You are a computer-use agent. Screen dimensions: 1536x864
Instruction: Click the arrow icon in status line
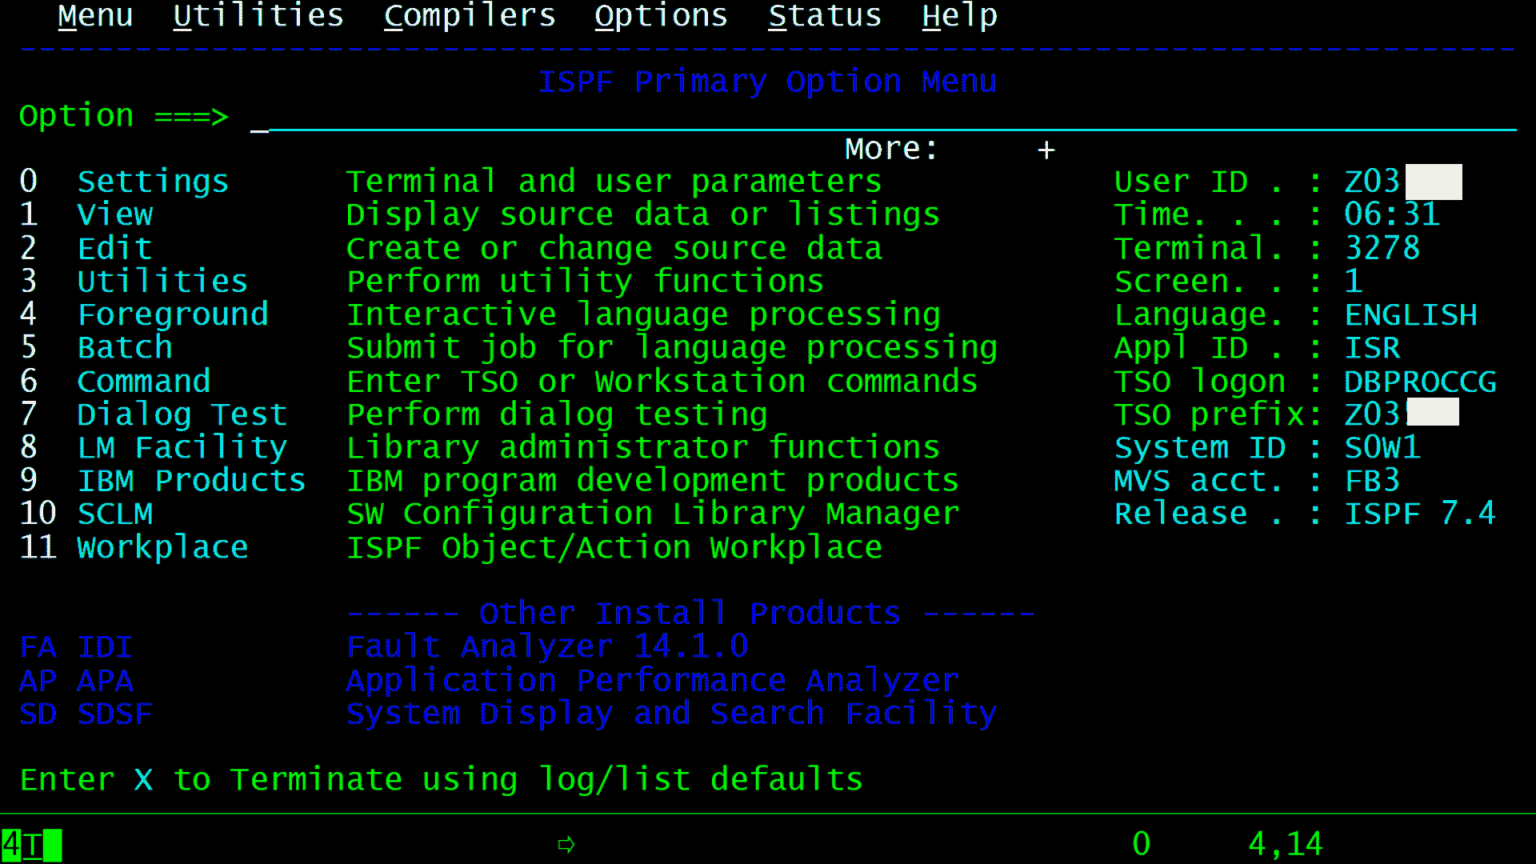pyautogui.click(x=566, y=845)
